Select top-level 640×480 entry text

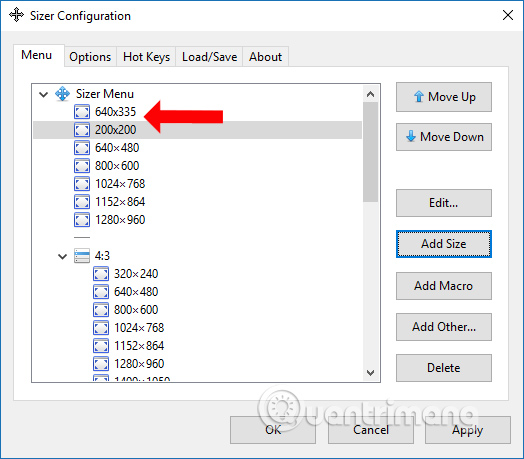pyautogui.click(x=117, y=148)
